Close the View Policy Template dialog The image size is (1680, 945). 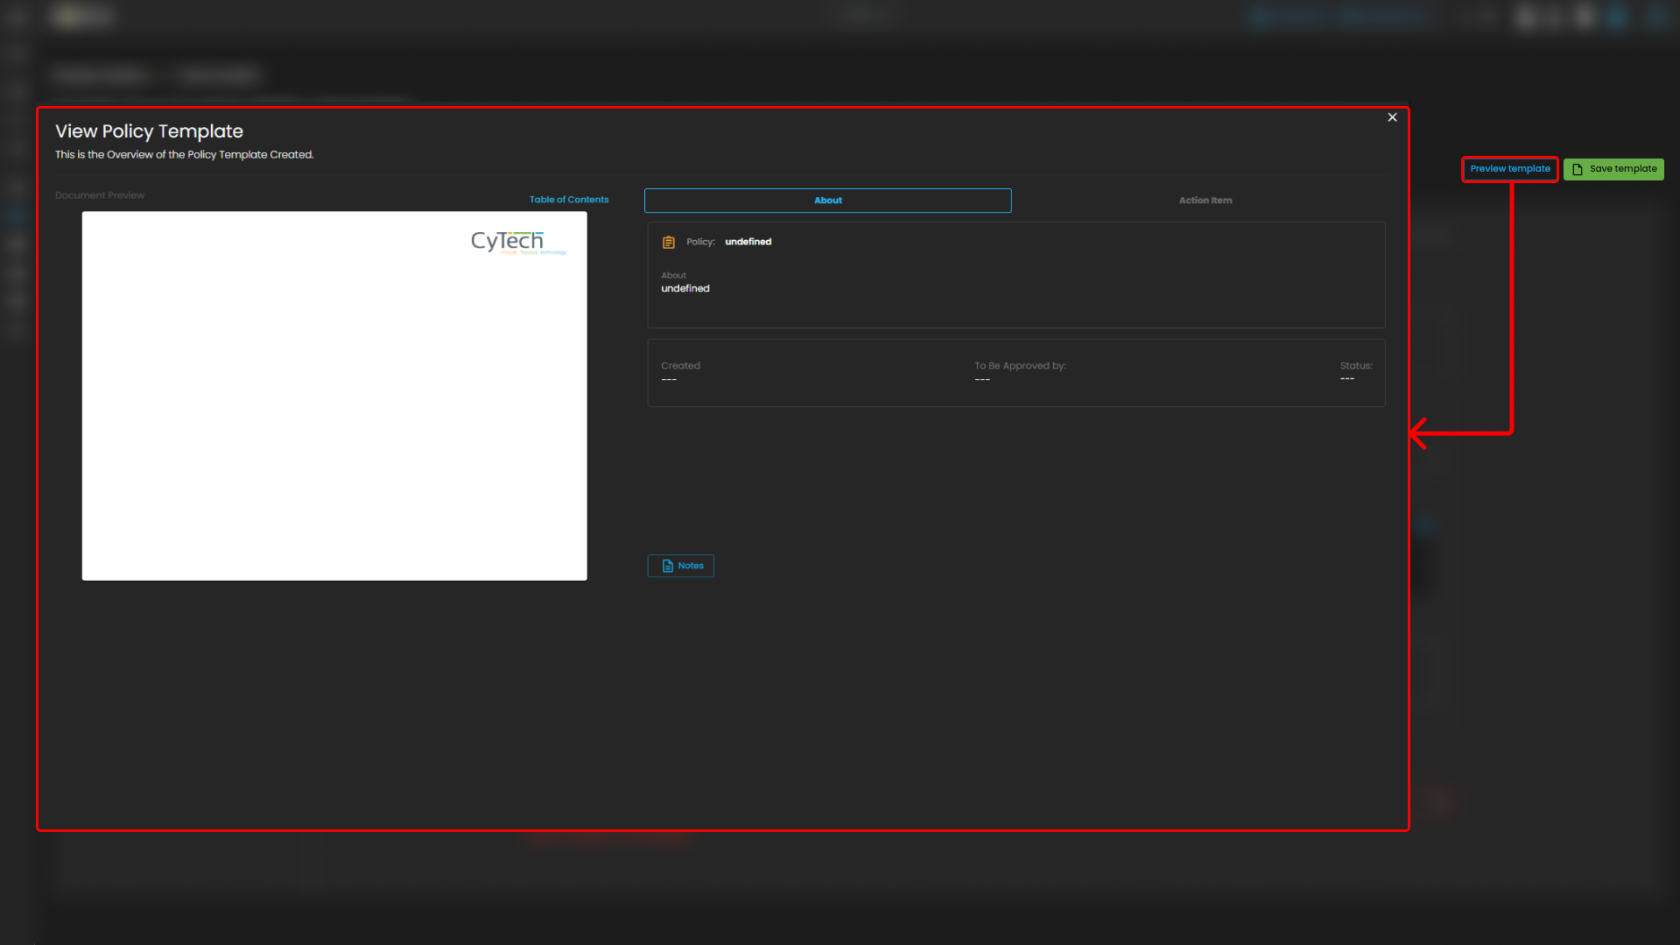tap(1392, 118)
